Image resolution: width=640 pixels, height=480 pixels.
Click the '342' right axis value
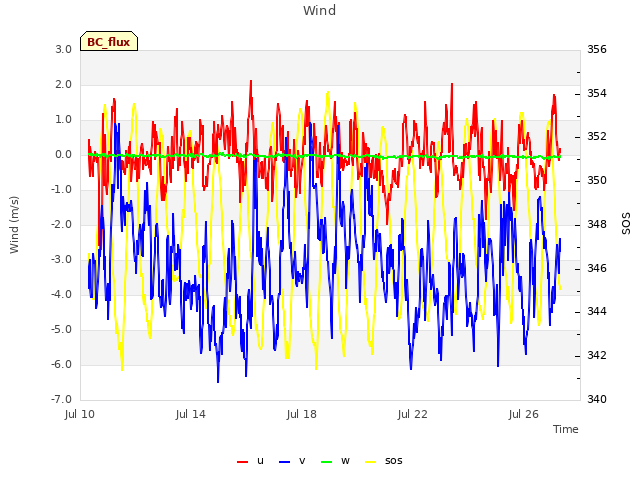point(597,356)
